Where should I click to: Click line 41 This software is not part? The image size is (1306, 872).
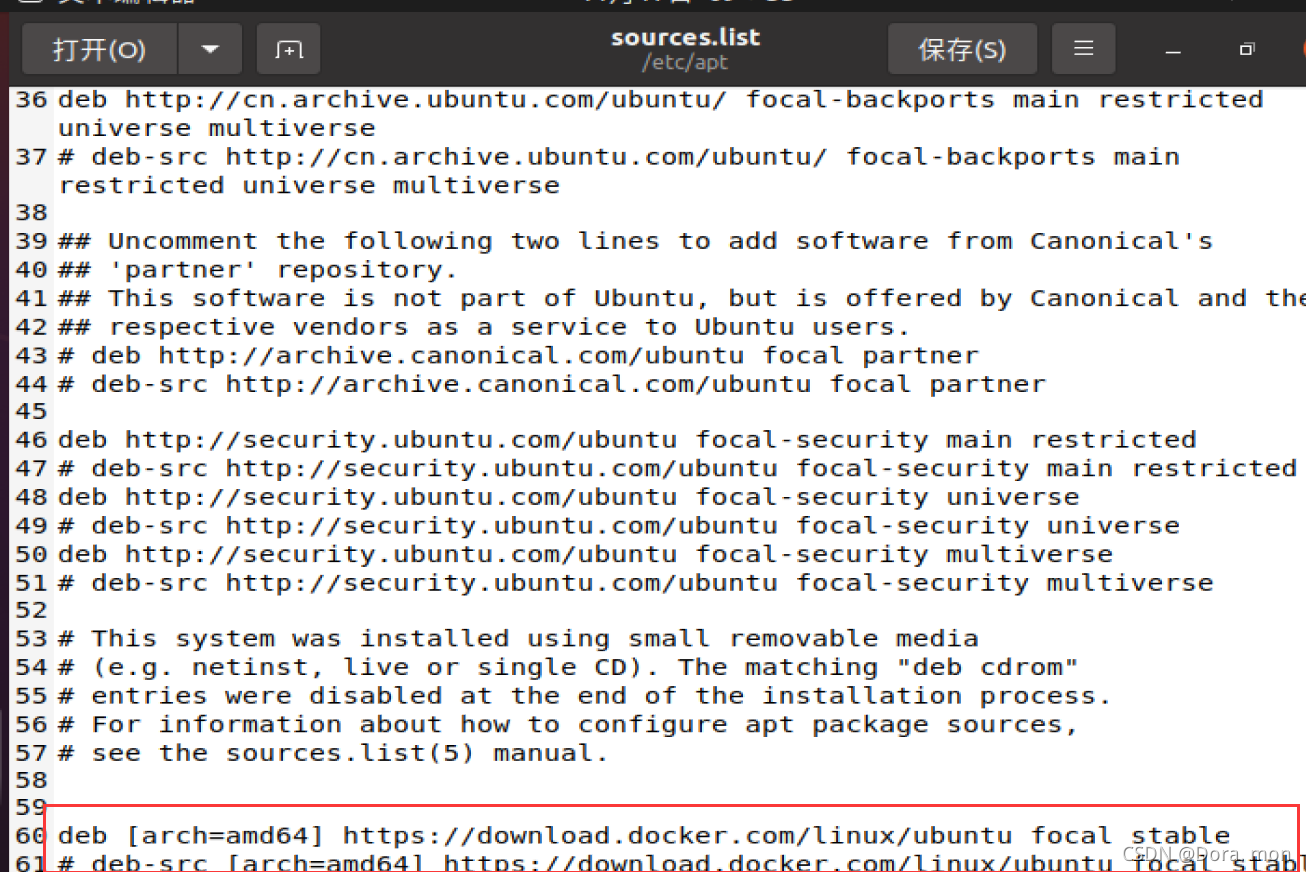680,298
